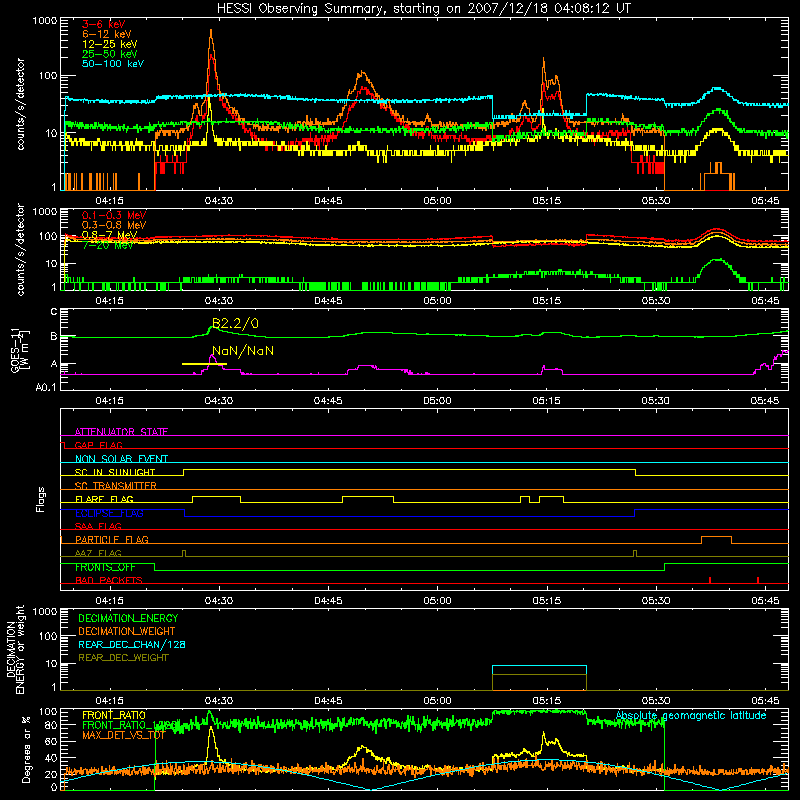Click the 05:30 tick label under the decimation panel
Screen dimensions: 800x800
click(x=656, y=701)
